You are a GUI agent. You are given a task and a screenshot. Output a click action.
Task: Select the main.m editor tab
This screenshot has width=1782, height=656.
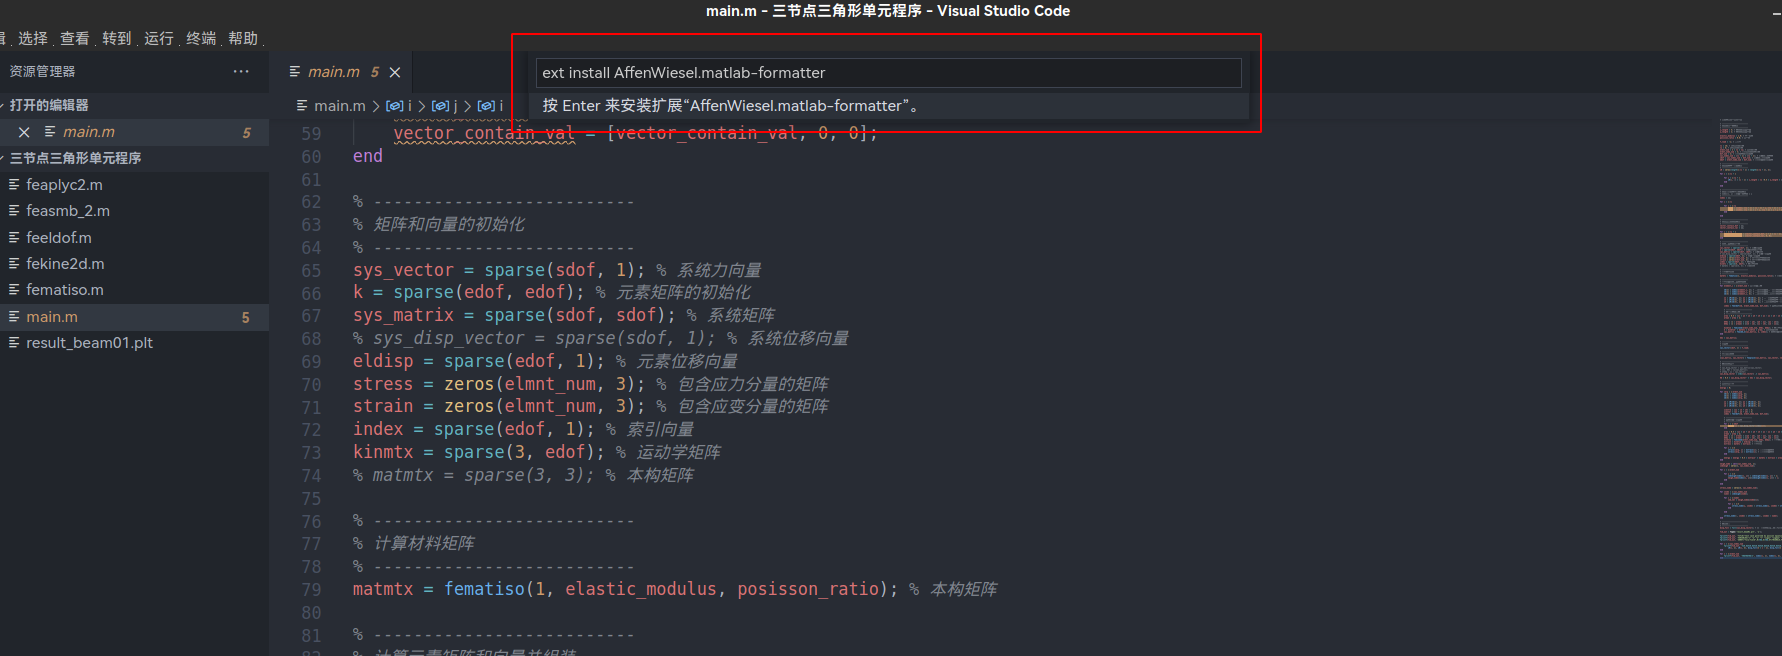click(x=336, y=71)
